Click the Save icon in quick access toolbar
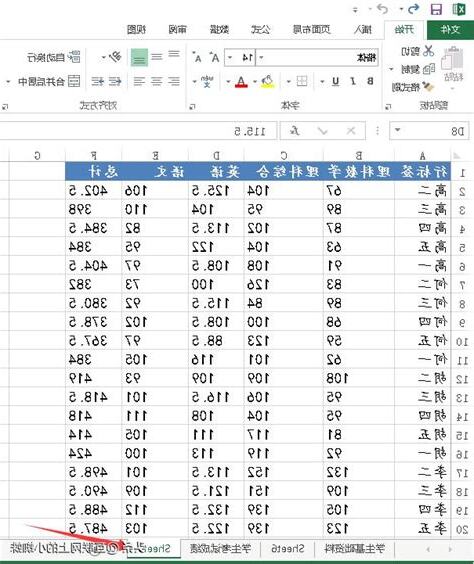The width and height of the screenshot is (474, 564). coord(436,9)
